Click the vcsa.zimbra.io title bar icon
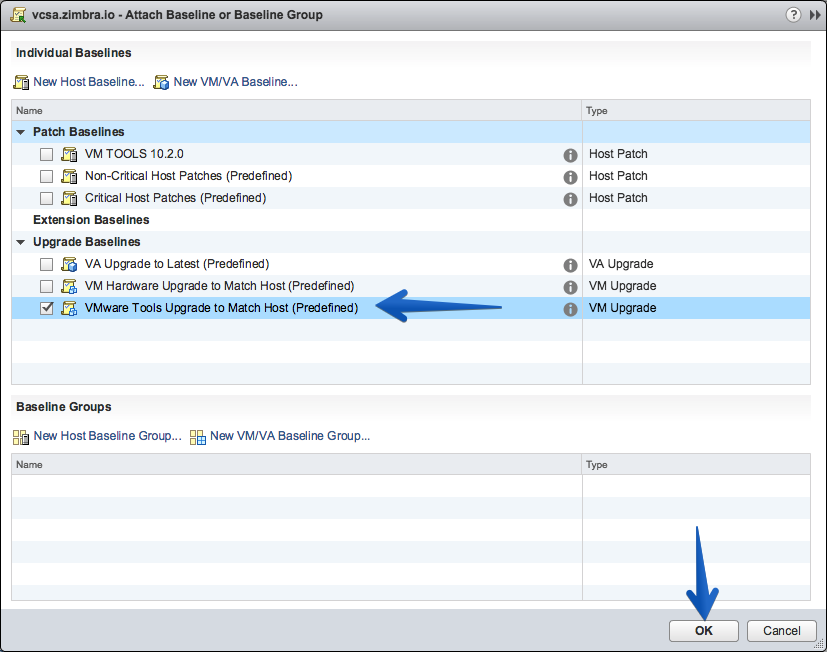The image size is (827, 652). tap(18, 15)
